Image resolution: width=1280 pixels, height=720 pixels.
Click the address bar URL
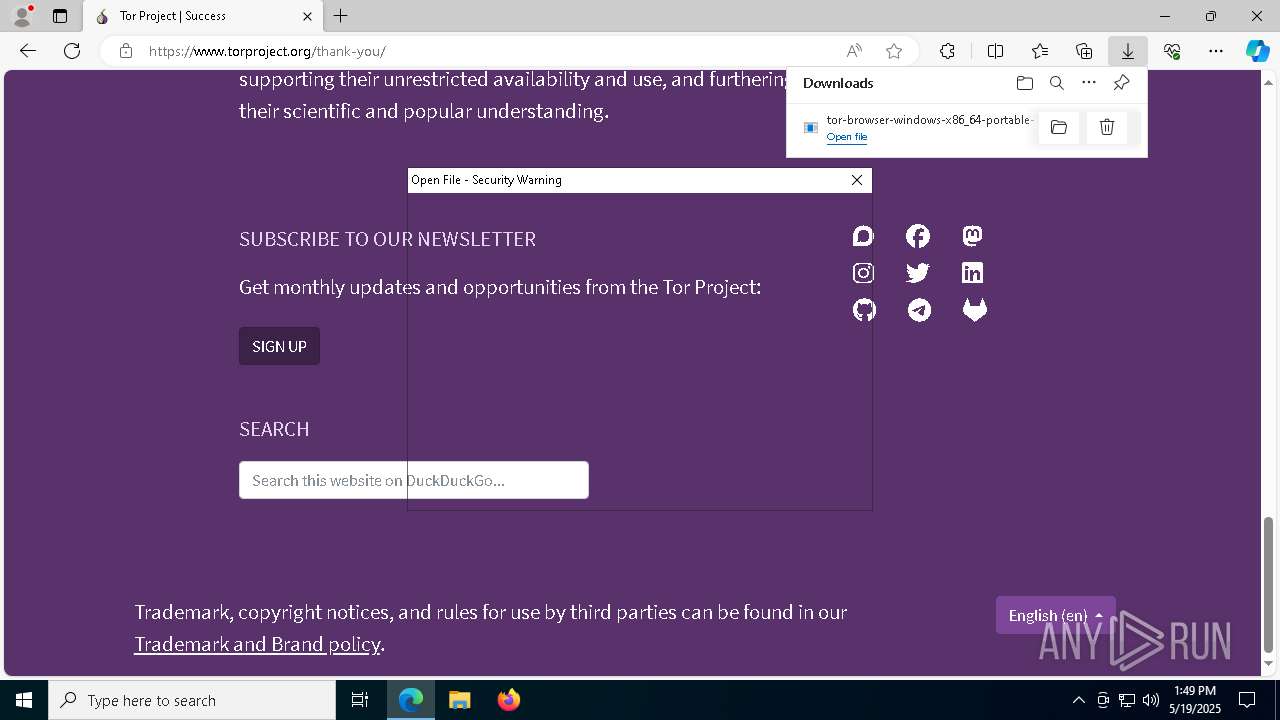(x=267, y=51)
